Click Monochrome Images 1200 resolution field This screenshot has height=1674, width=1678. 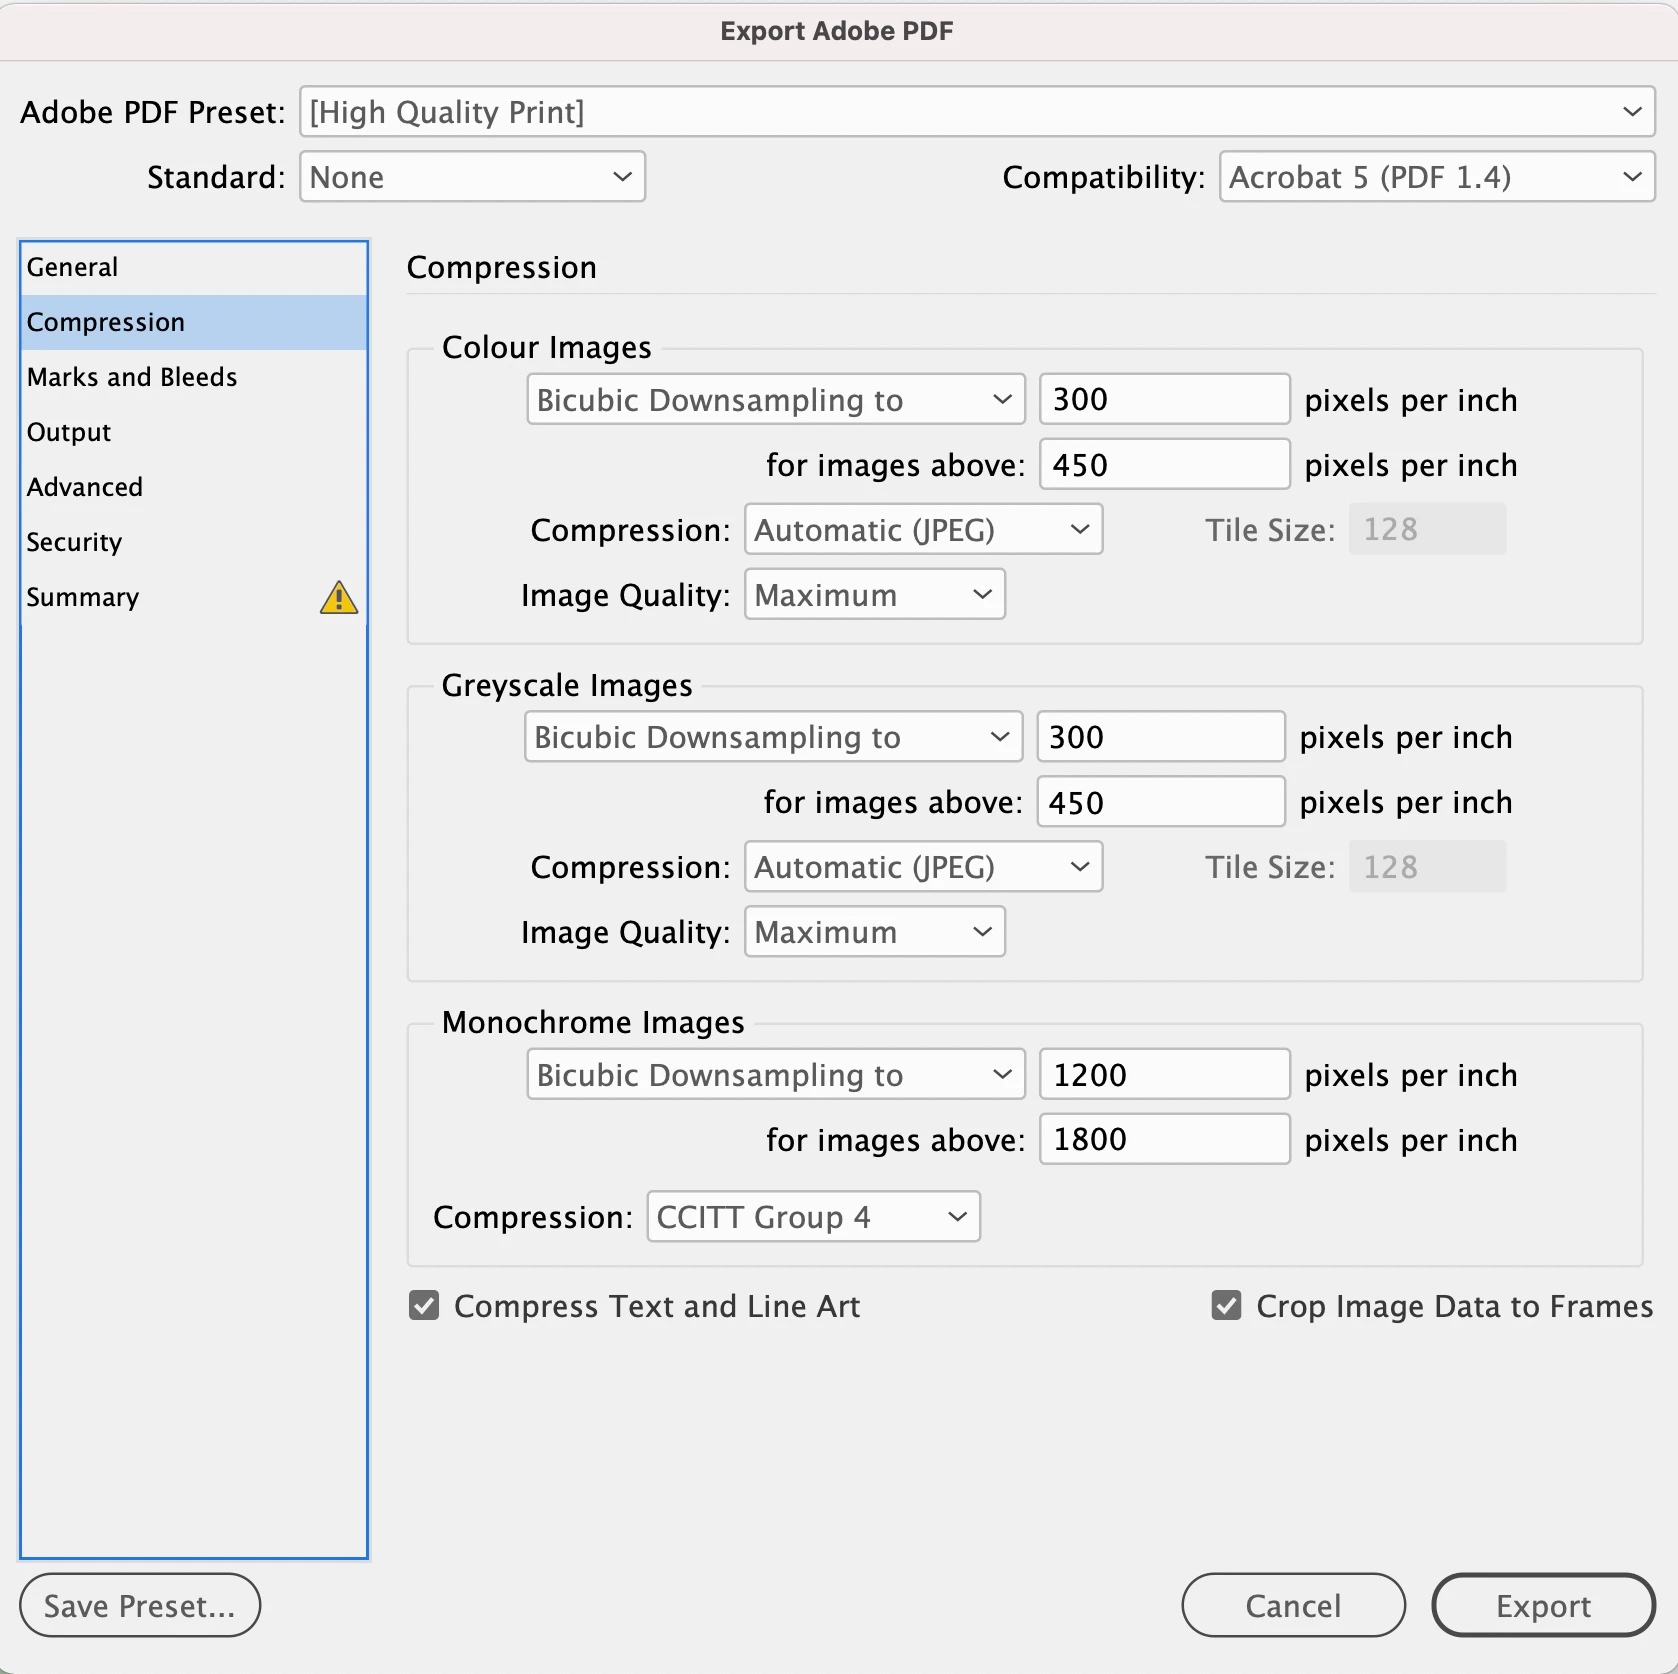[x=1164, y=1075]
